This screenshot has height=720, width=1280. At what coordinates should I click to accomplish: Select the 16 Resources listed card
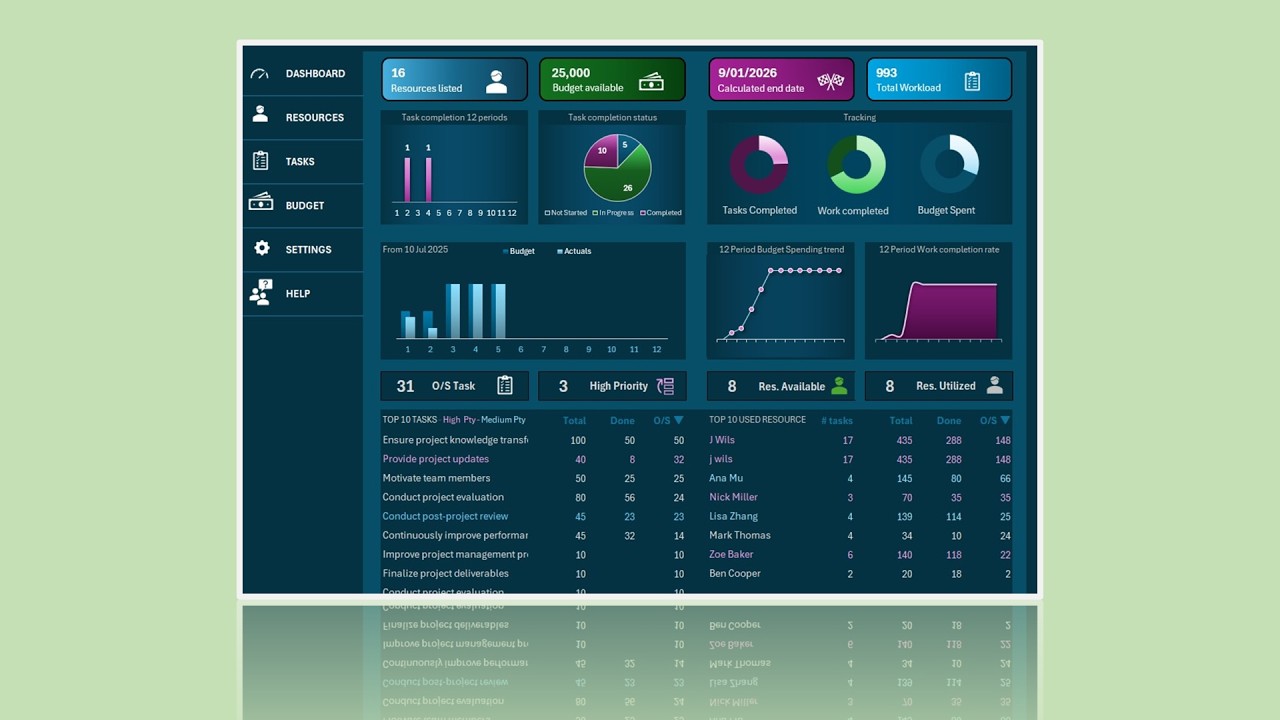pyautogui.click(x=454, y=79)
